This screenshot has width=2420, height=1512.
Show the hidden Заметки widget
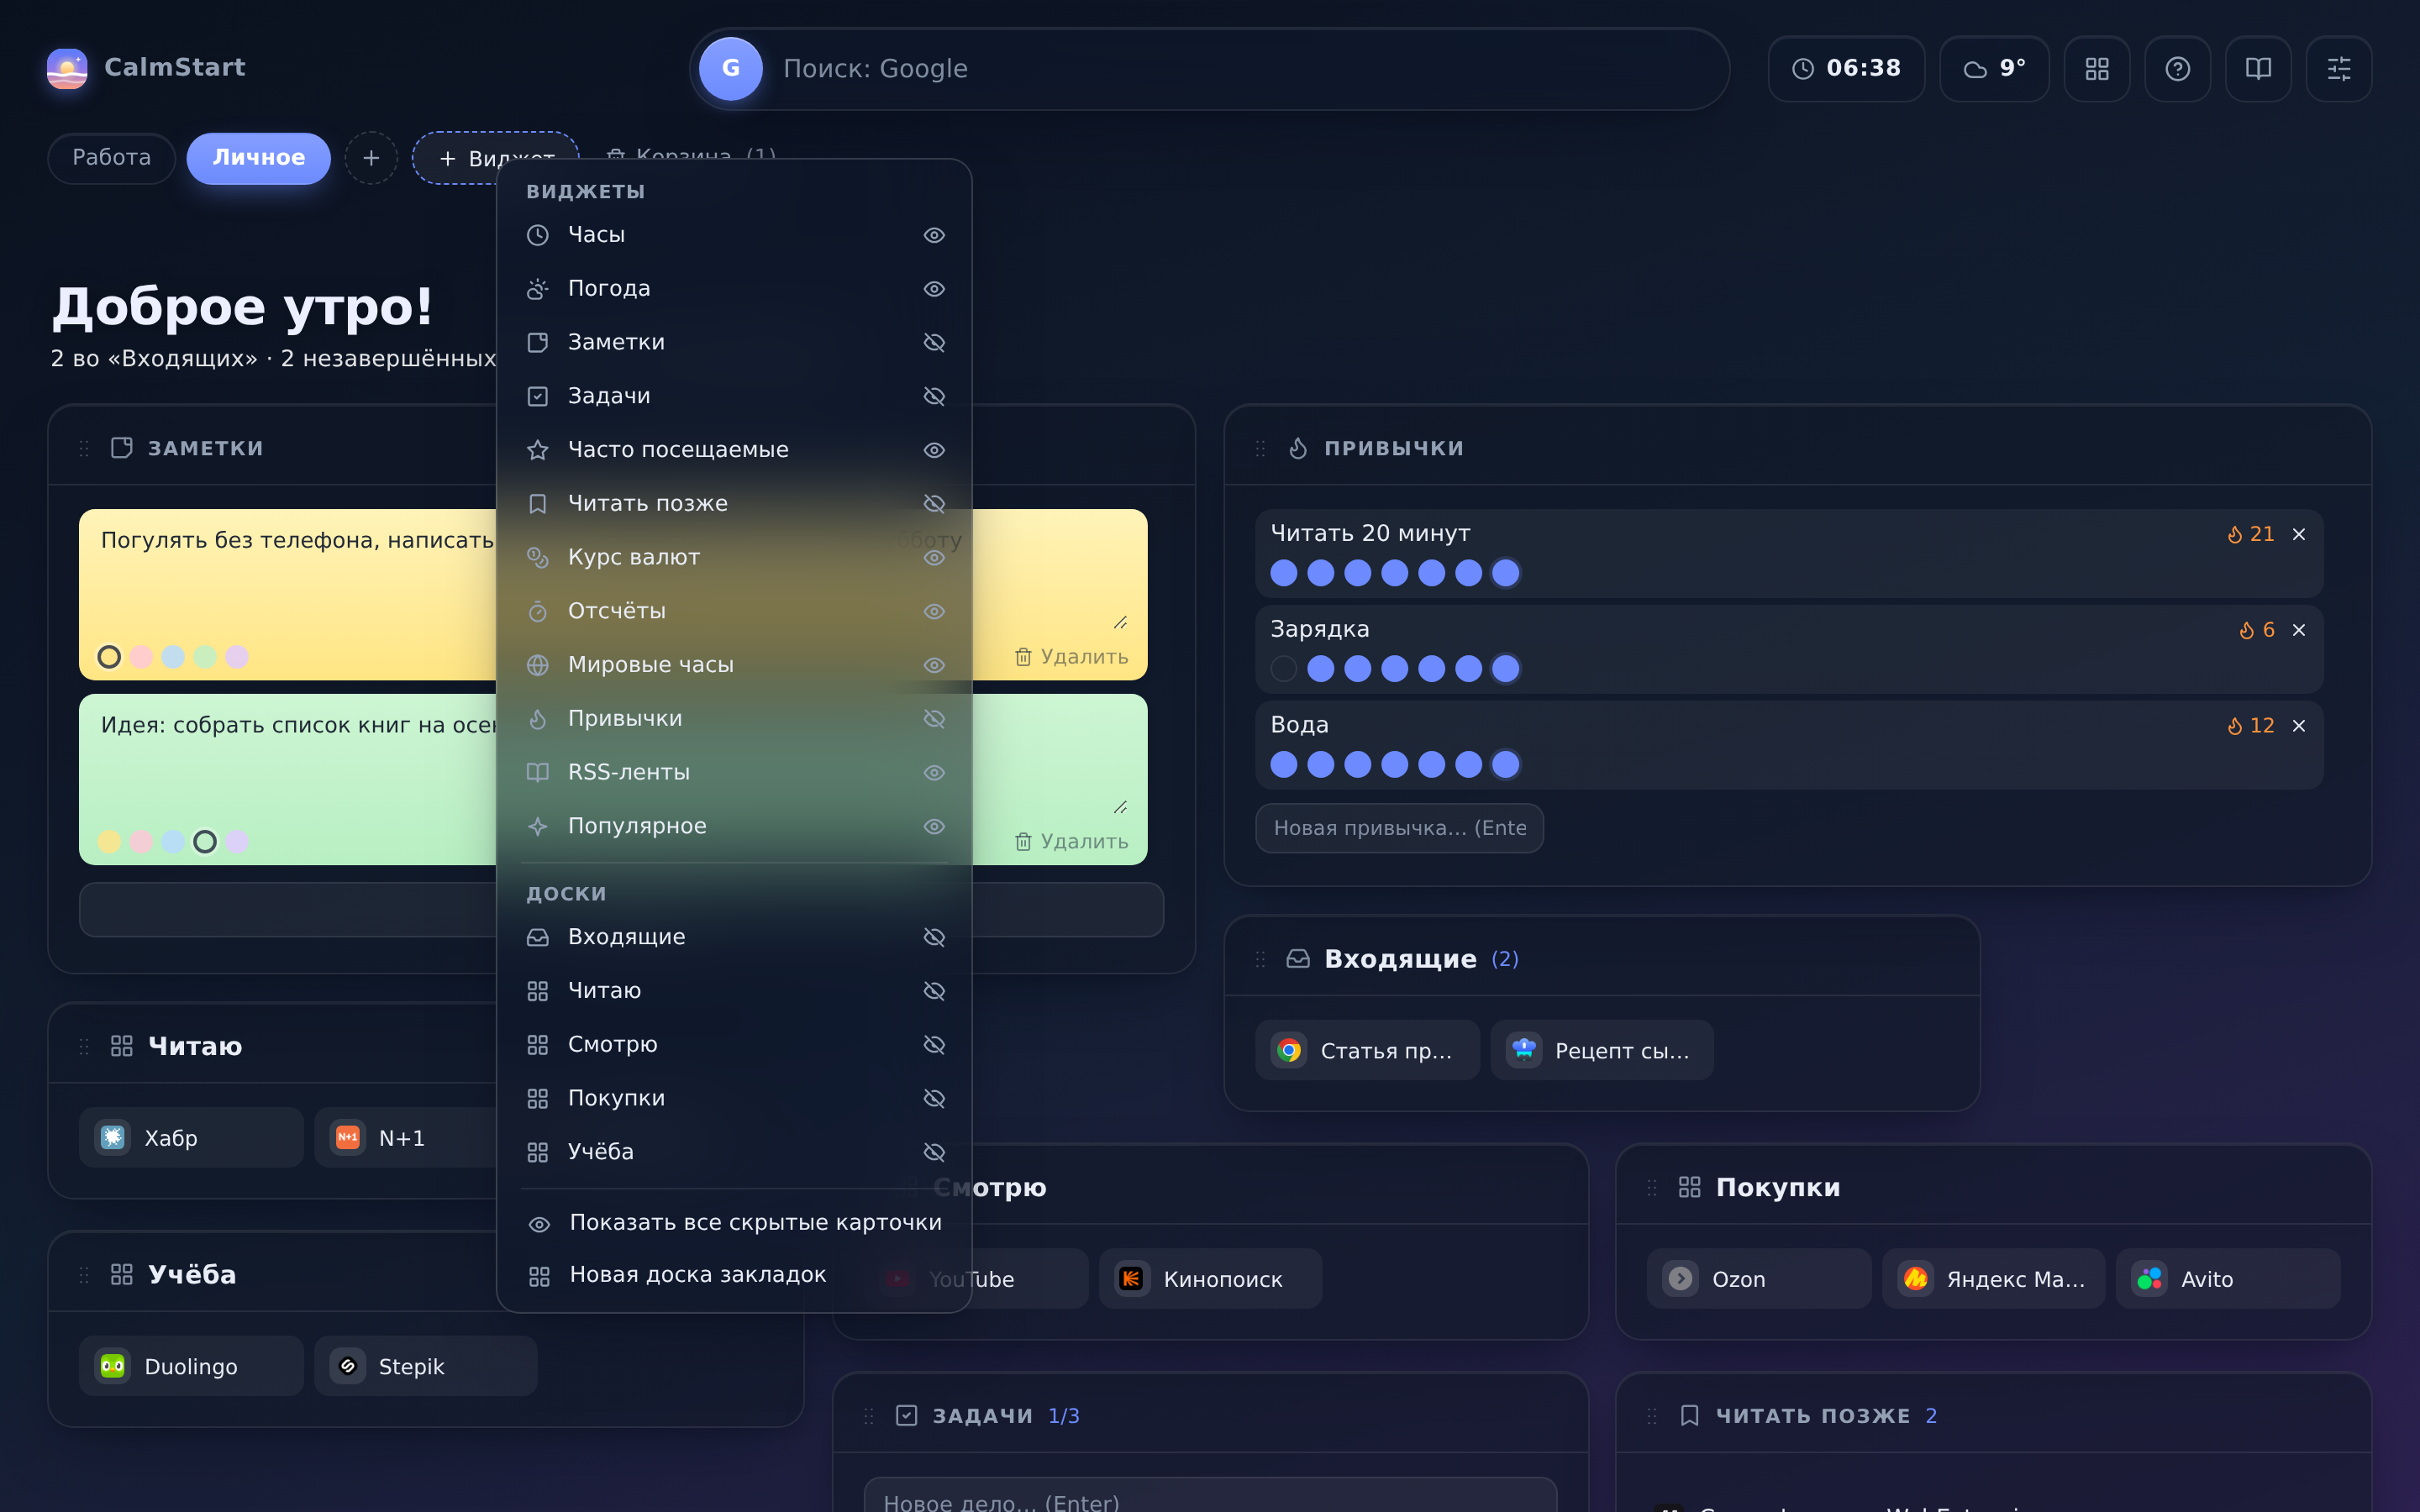click(x=934, y=342)
